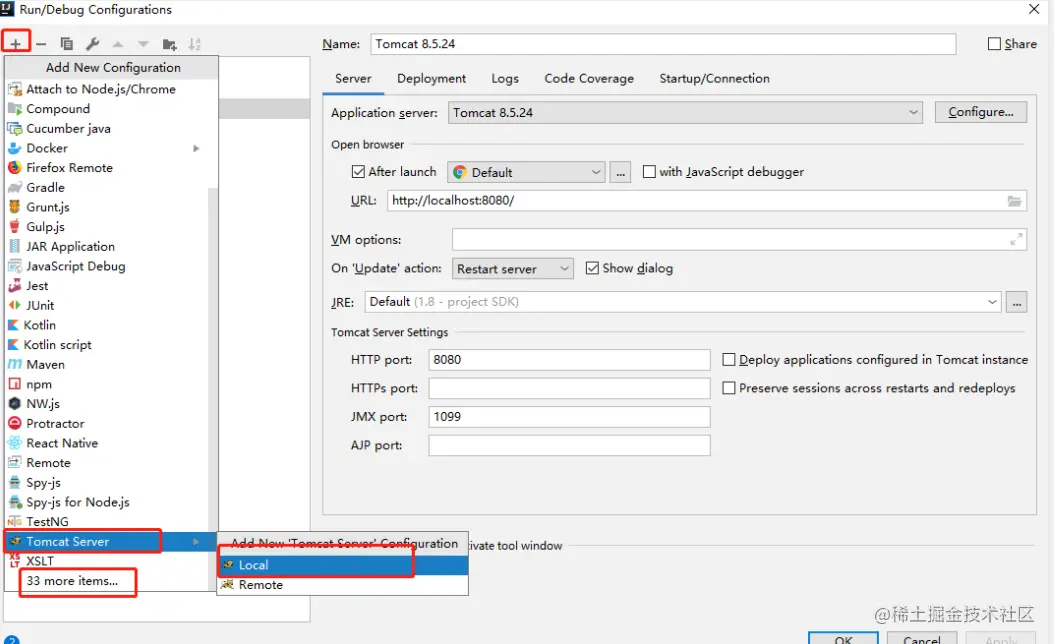Expand the Tomcat Server submenu arrow
This screenshot has width=1054, height=644.
196,542
